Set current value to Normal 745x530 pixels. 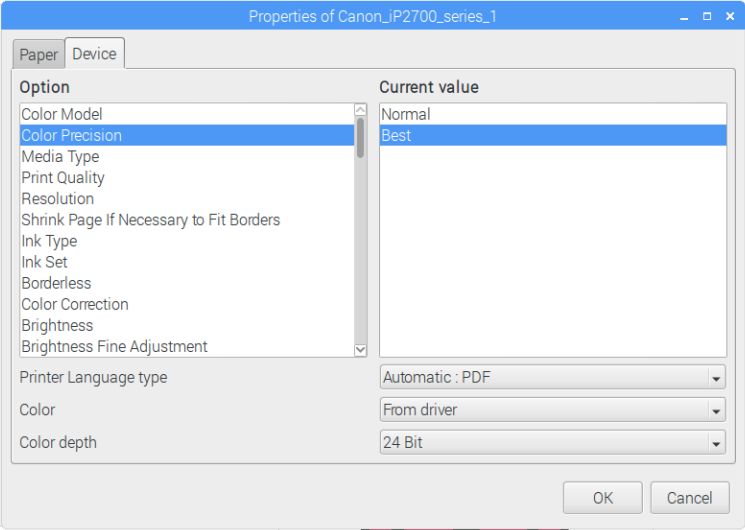click(x=553, y=114)
